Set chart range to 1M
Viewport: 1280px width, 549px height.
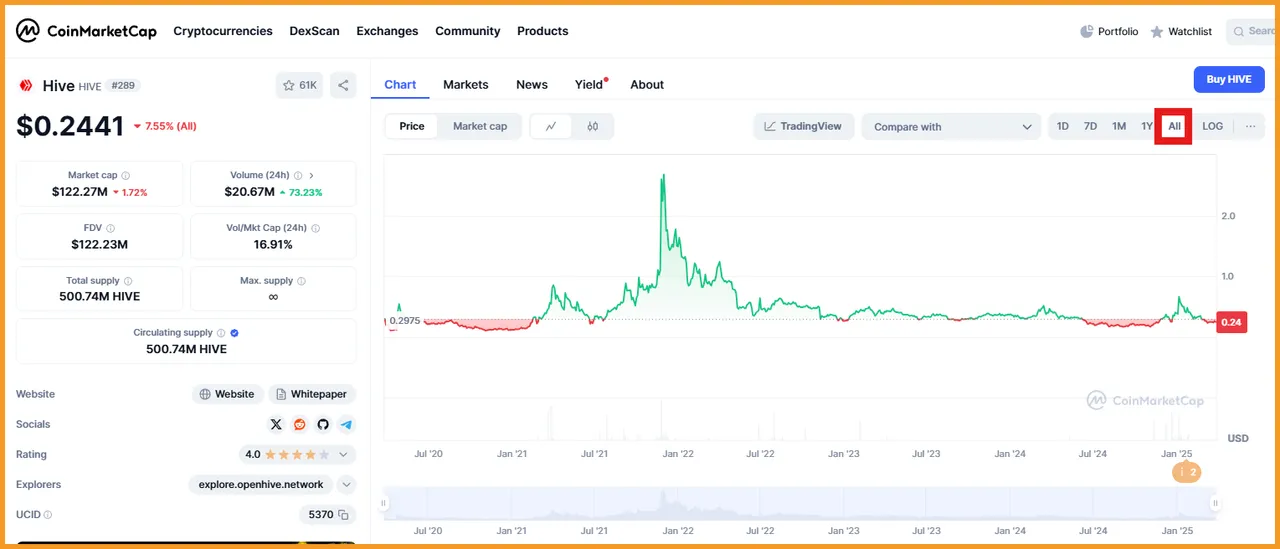pos(1119,126)
